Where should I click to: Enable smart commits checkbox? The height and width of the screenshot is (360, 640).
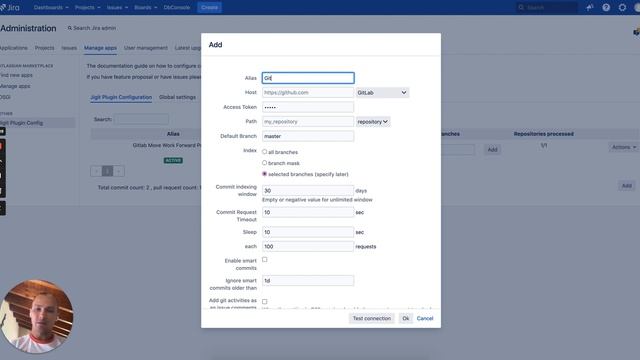(264, 260)
